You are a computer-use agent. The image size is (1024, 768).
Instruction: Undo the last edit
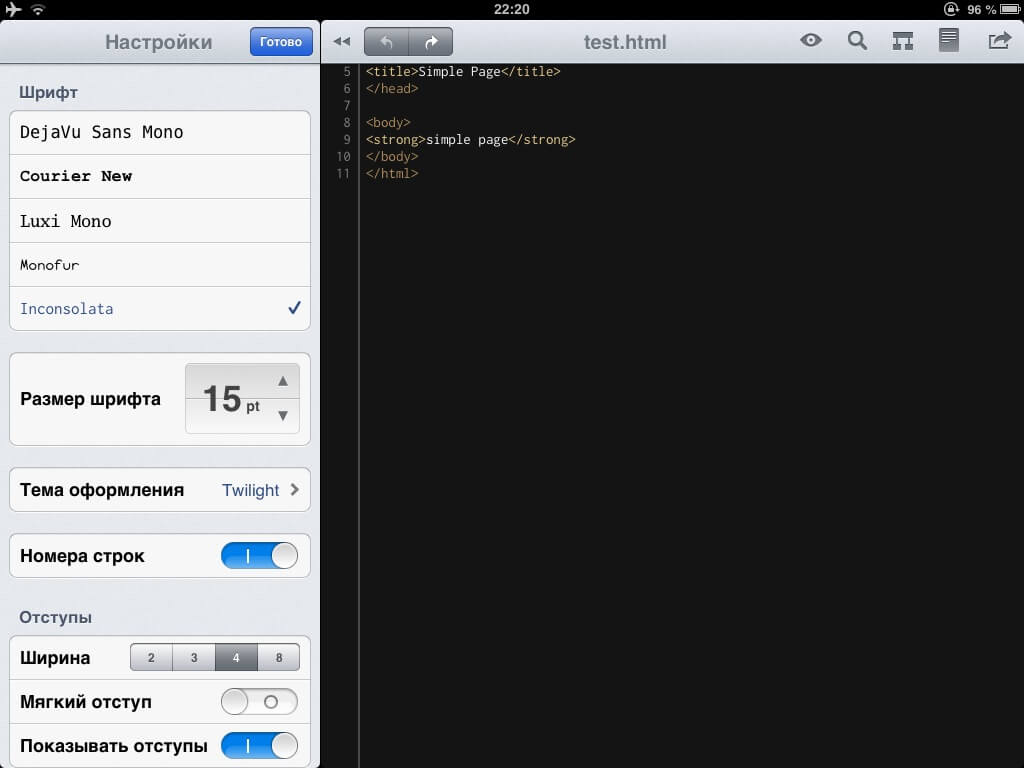386,42
